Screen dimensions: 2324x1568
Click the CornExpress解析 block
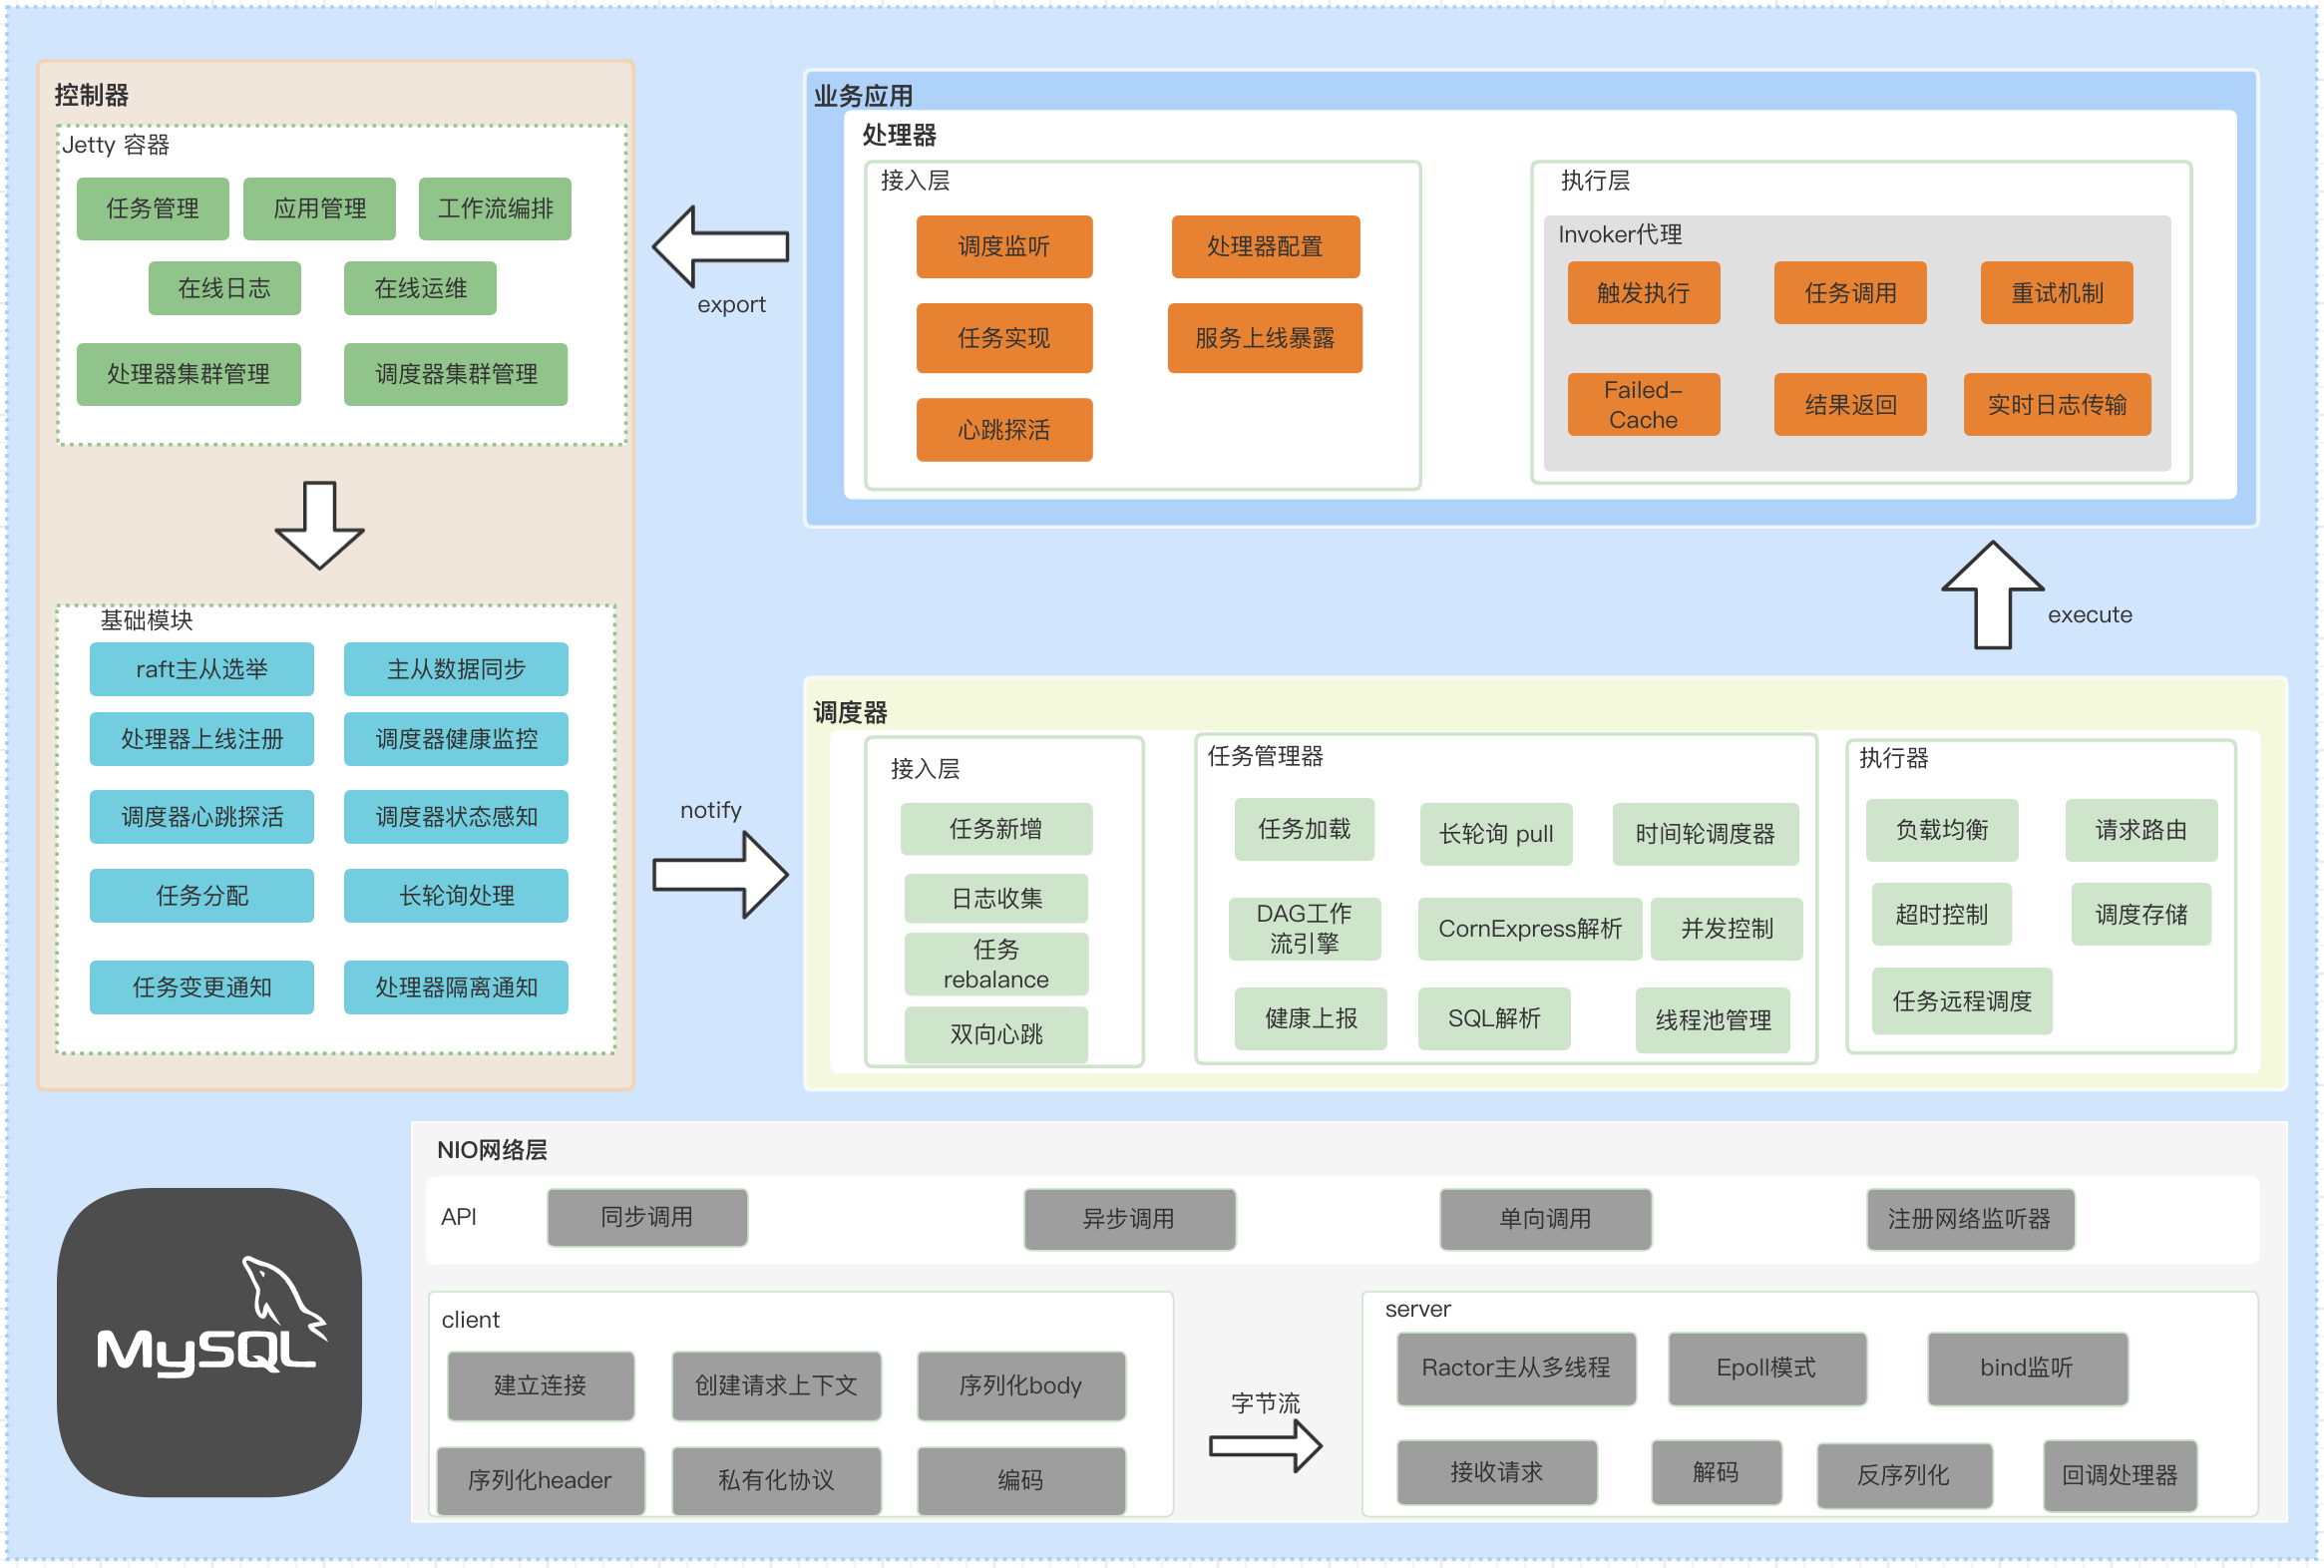click(x=1529, y=929)
